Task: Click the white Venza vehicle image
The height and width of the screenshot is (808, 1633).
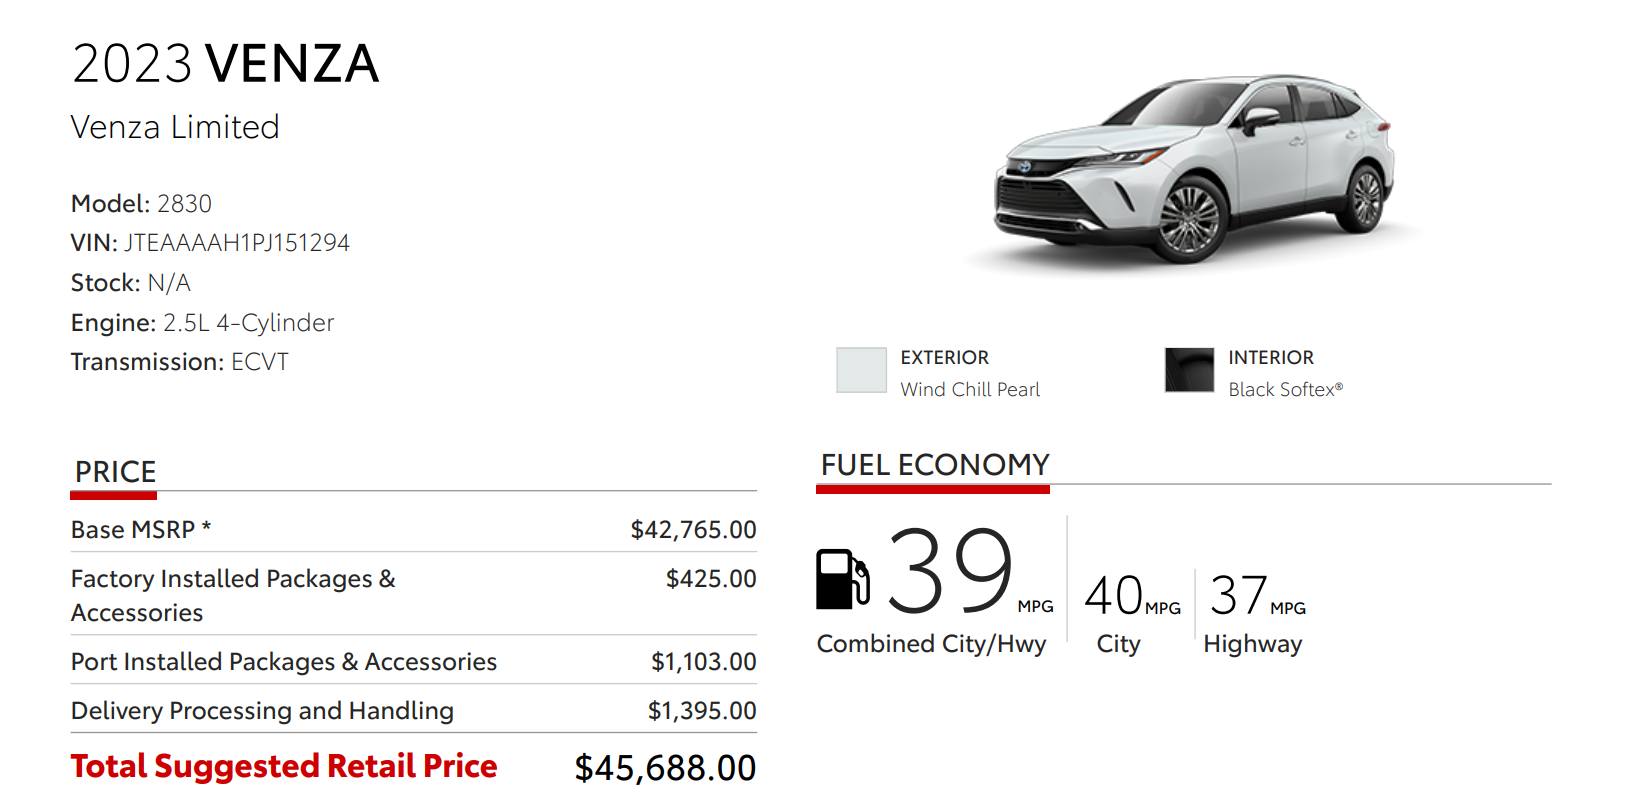Action: click(x=1194, y=170)
